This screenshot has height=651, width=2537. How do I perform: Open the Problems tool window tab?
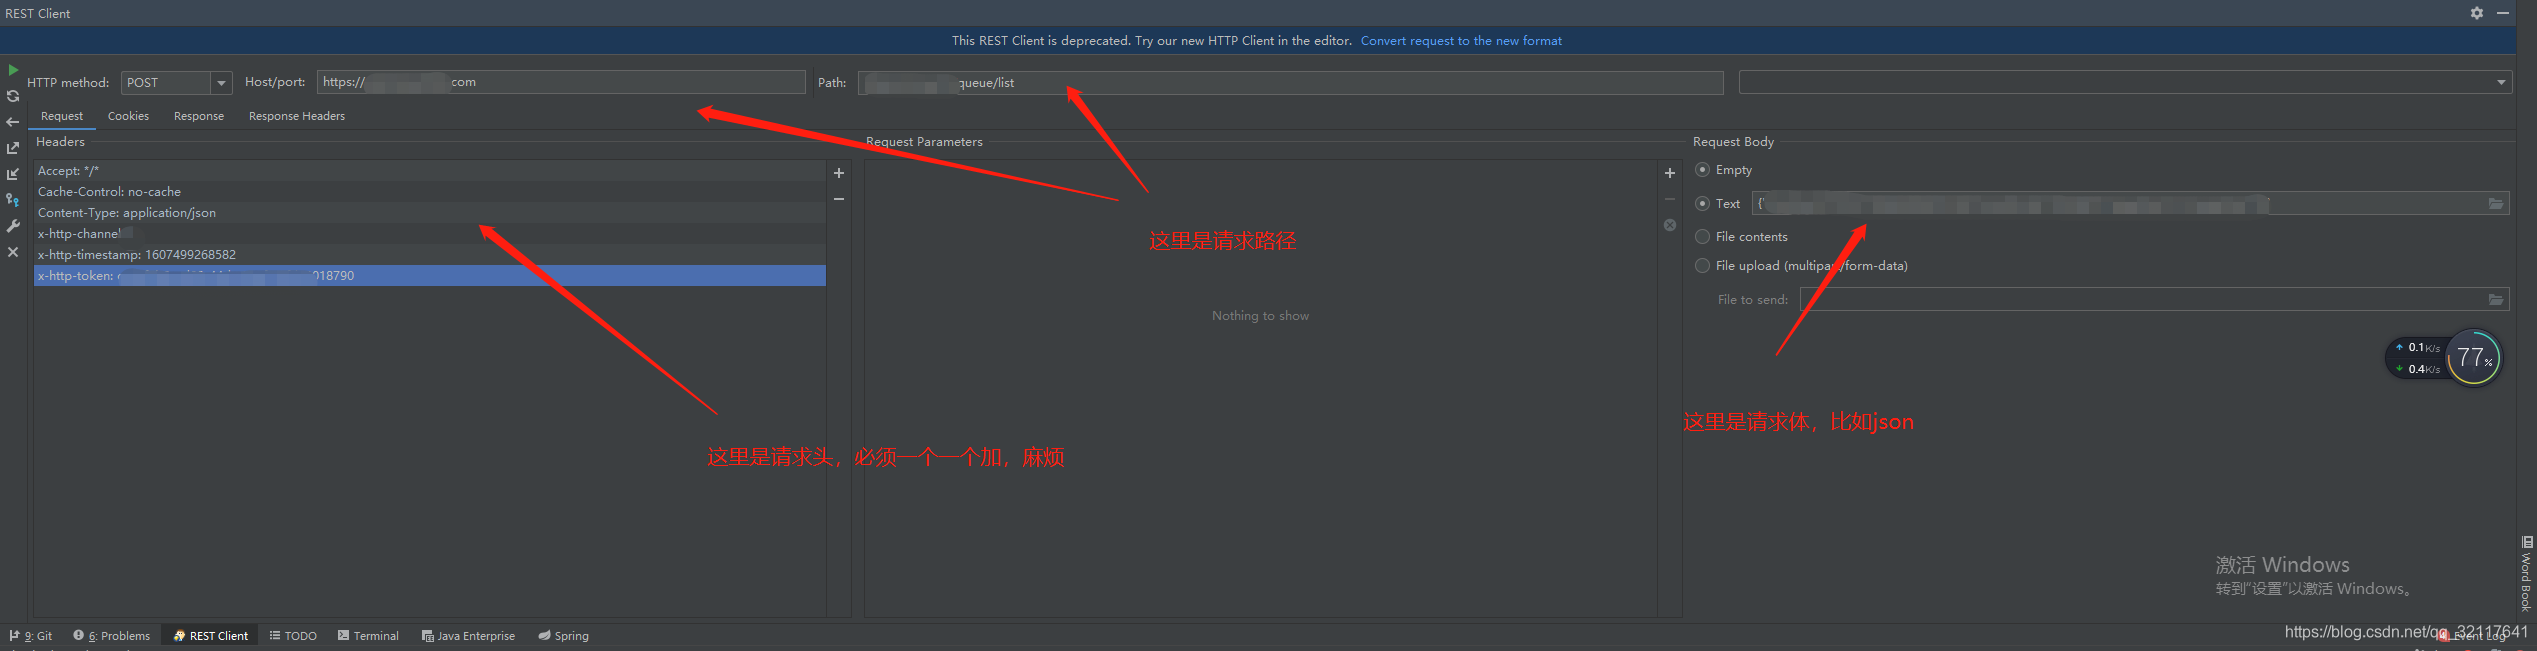(x=111, y=636)
